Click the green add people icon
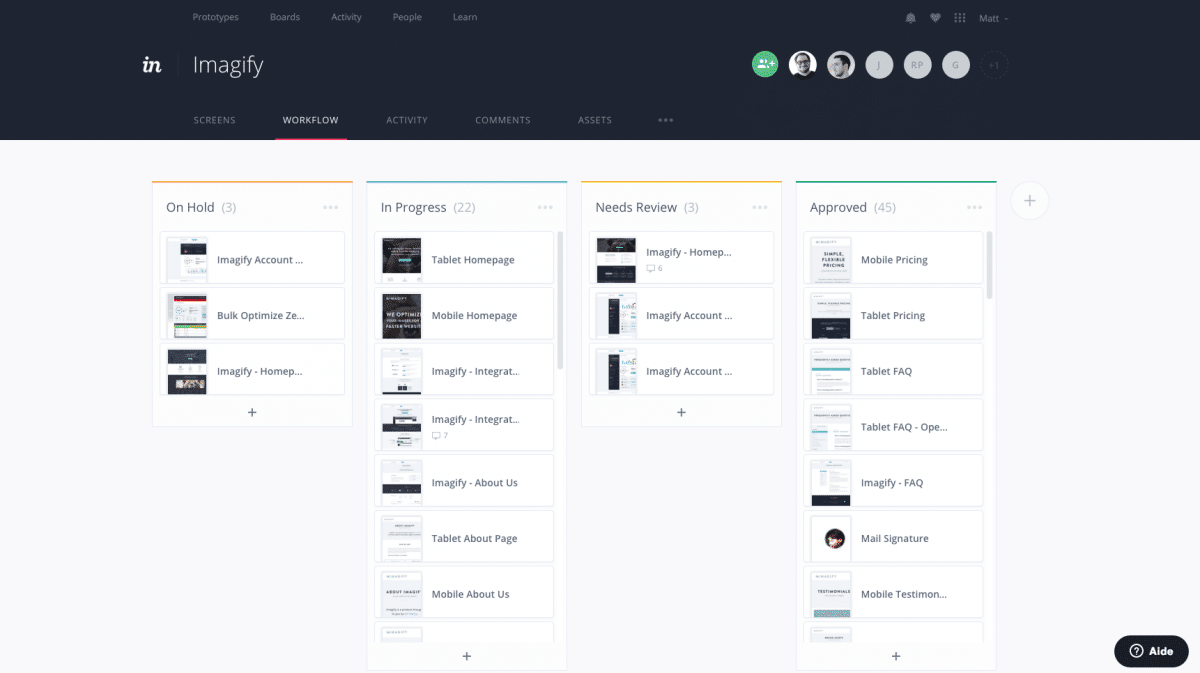The height and width of the screenshot is (673, 1200). tap(765, 65)
